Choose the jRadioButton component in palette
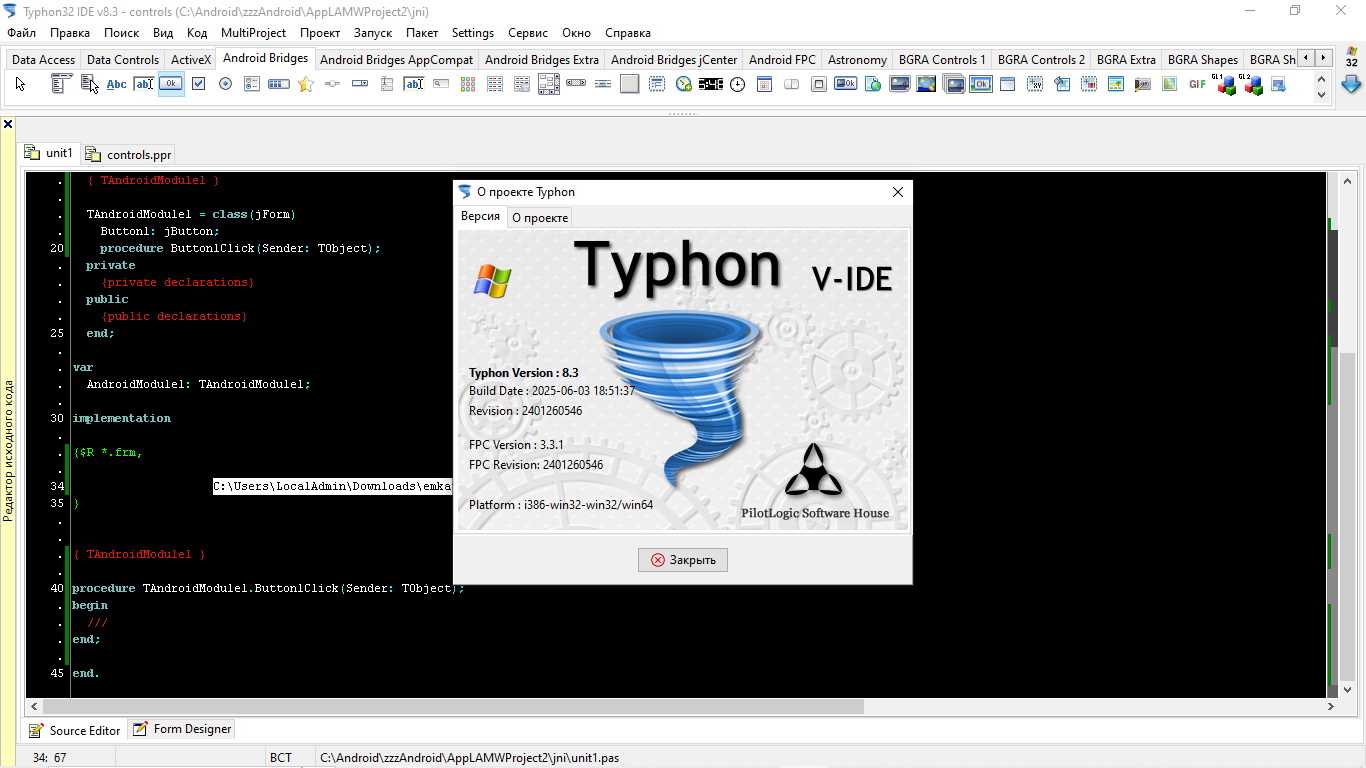Screen dimensions: 1366x768 (x=225, y=84)
